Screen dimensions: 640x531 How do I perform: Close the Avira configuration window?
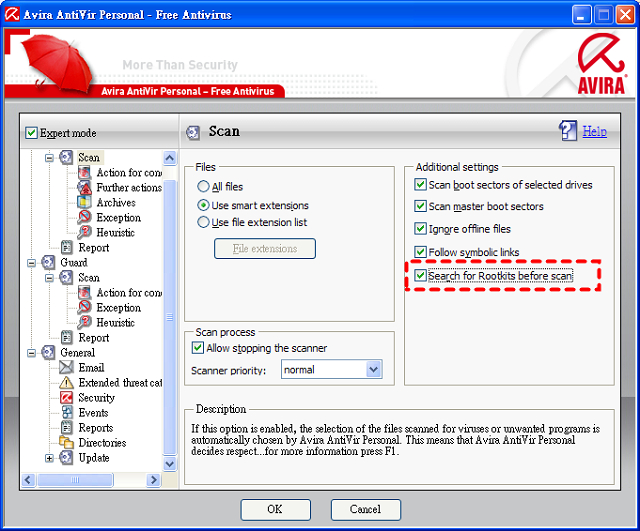click(625, 15)
